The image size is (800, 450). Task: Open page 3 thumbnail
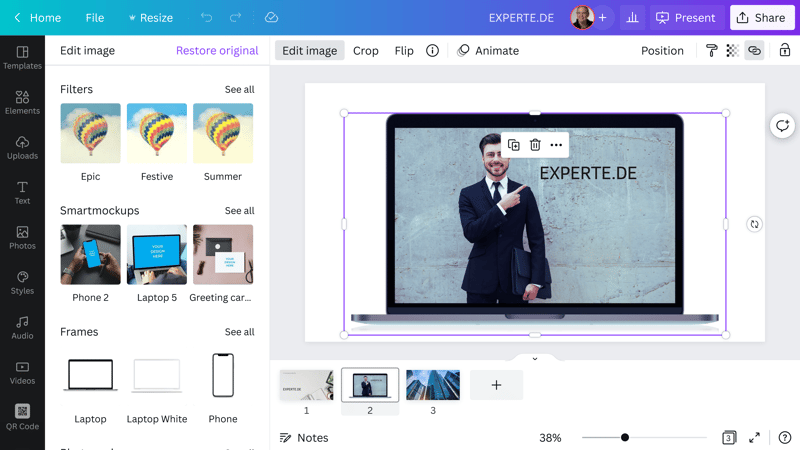tap(433, 385)
